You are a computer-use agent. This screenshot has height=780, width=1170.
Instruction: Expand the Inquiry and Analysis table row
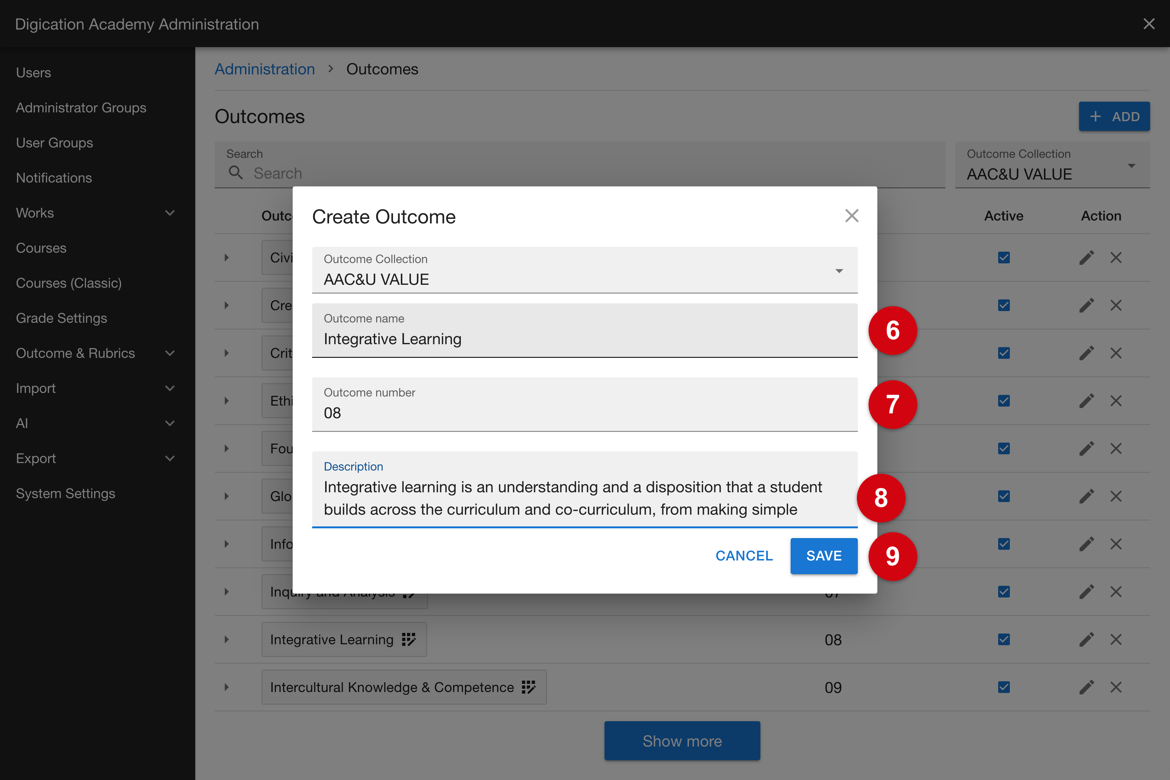click(x=226, y=592)
